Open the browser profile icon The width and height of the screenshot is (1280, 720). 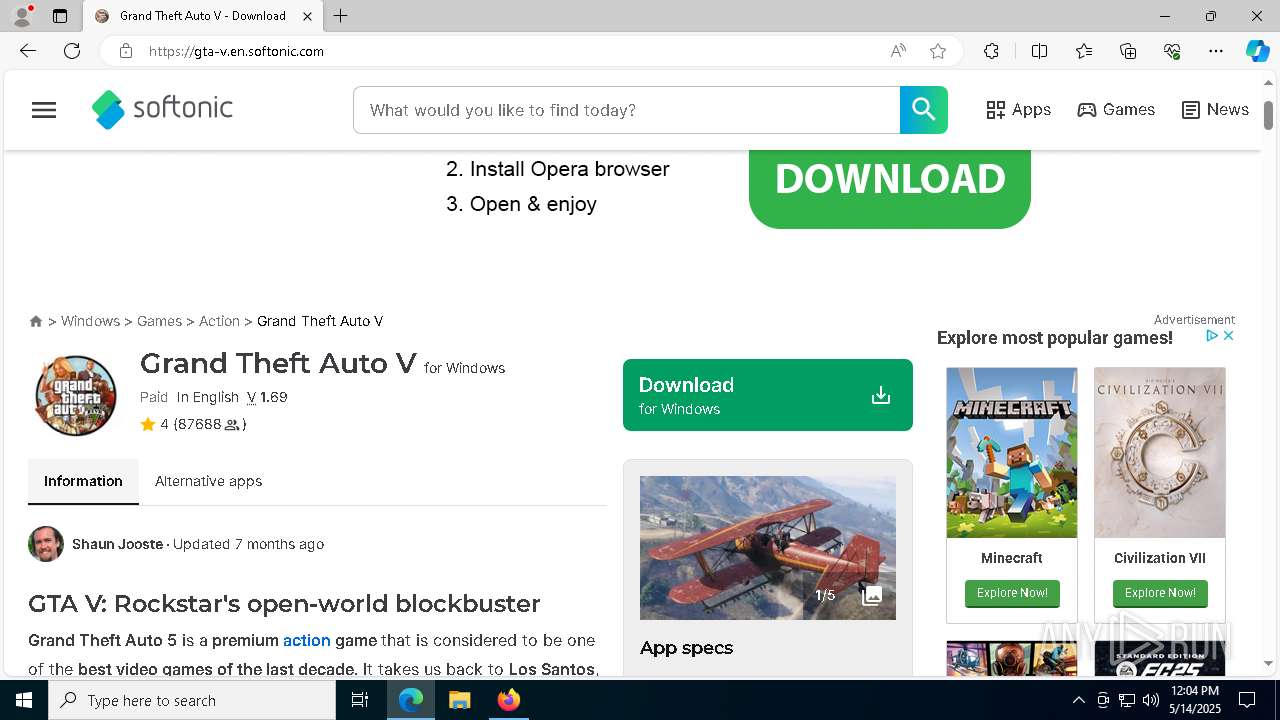point(22,16)
